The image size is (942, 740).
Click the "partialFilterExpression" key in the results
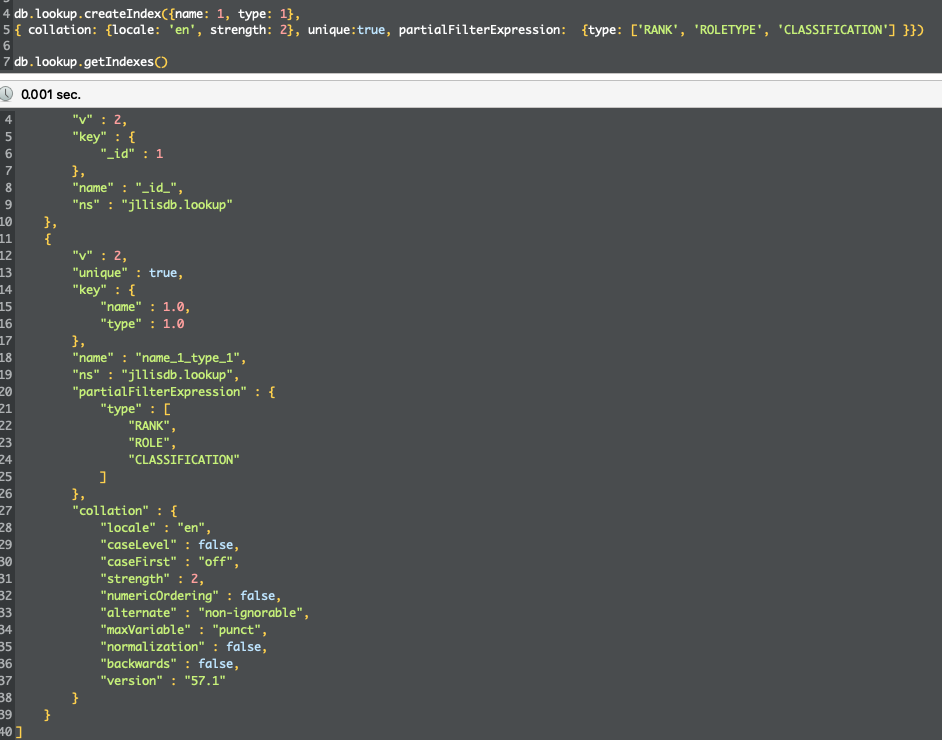tap(158, 391)
